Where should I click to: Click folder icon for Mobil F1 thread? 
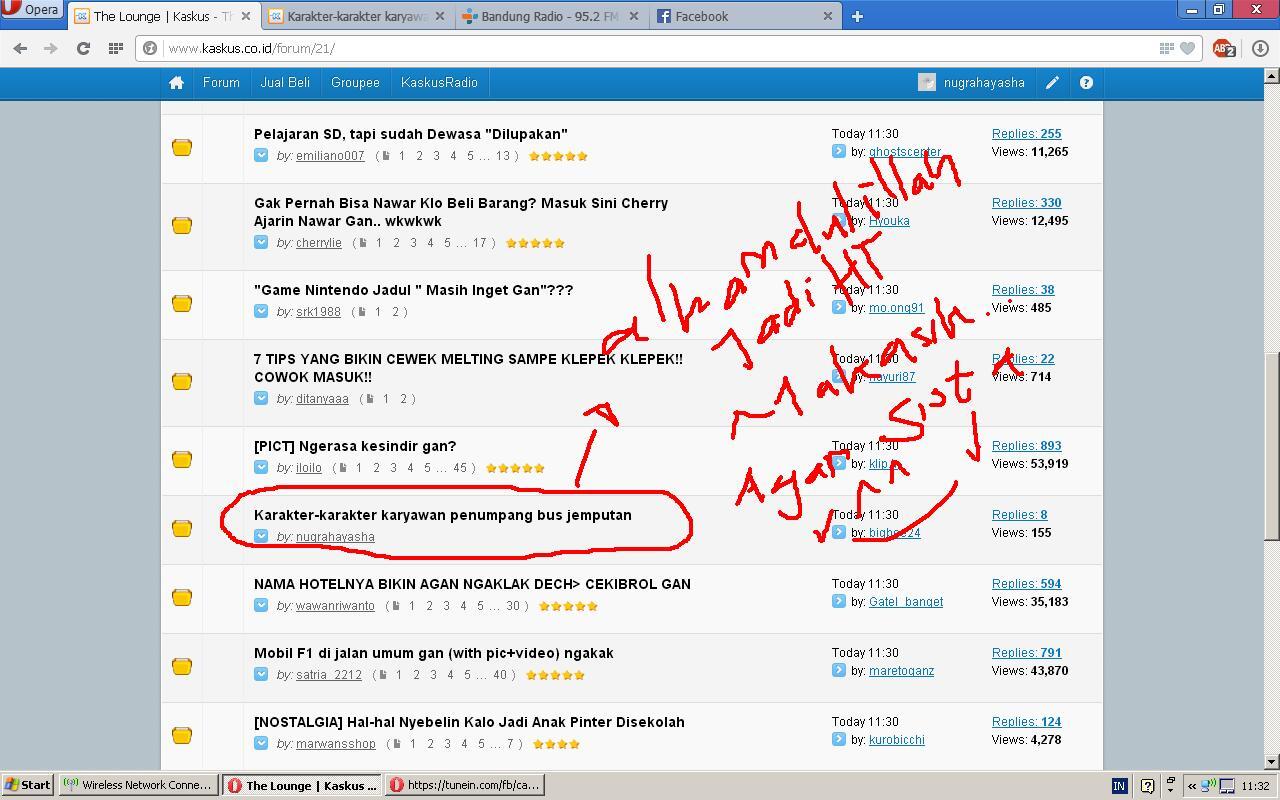[181, 666]
